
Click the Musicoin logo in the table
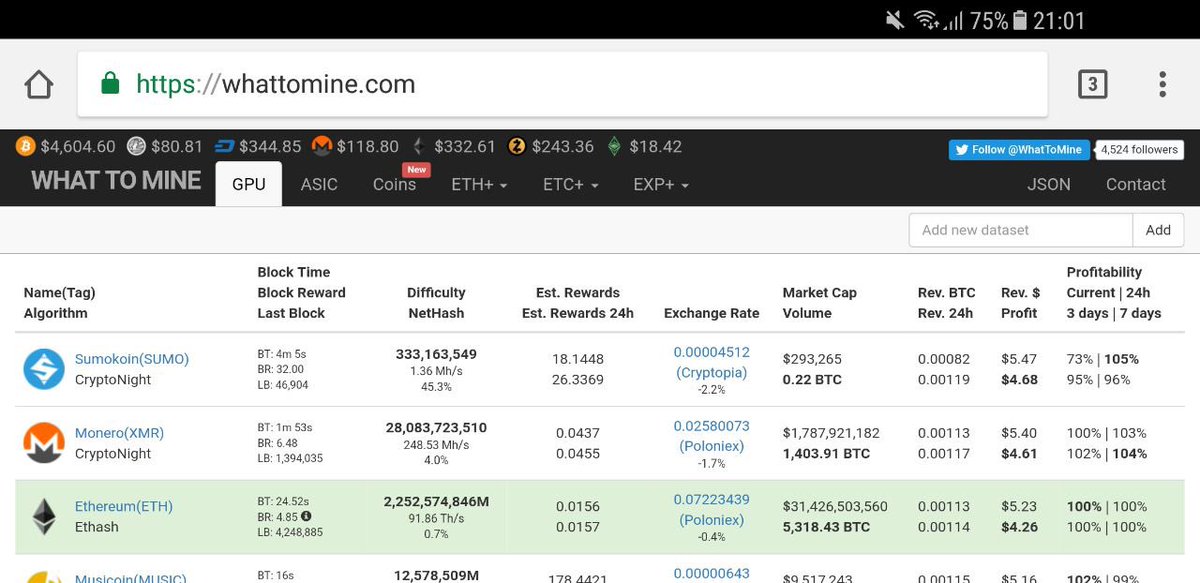(44, 577)
